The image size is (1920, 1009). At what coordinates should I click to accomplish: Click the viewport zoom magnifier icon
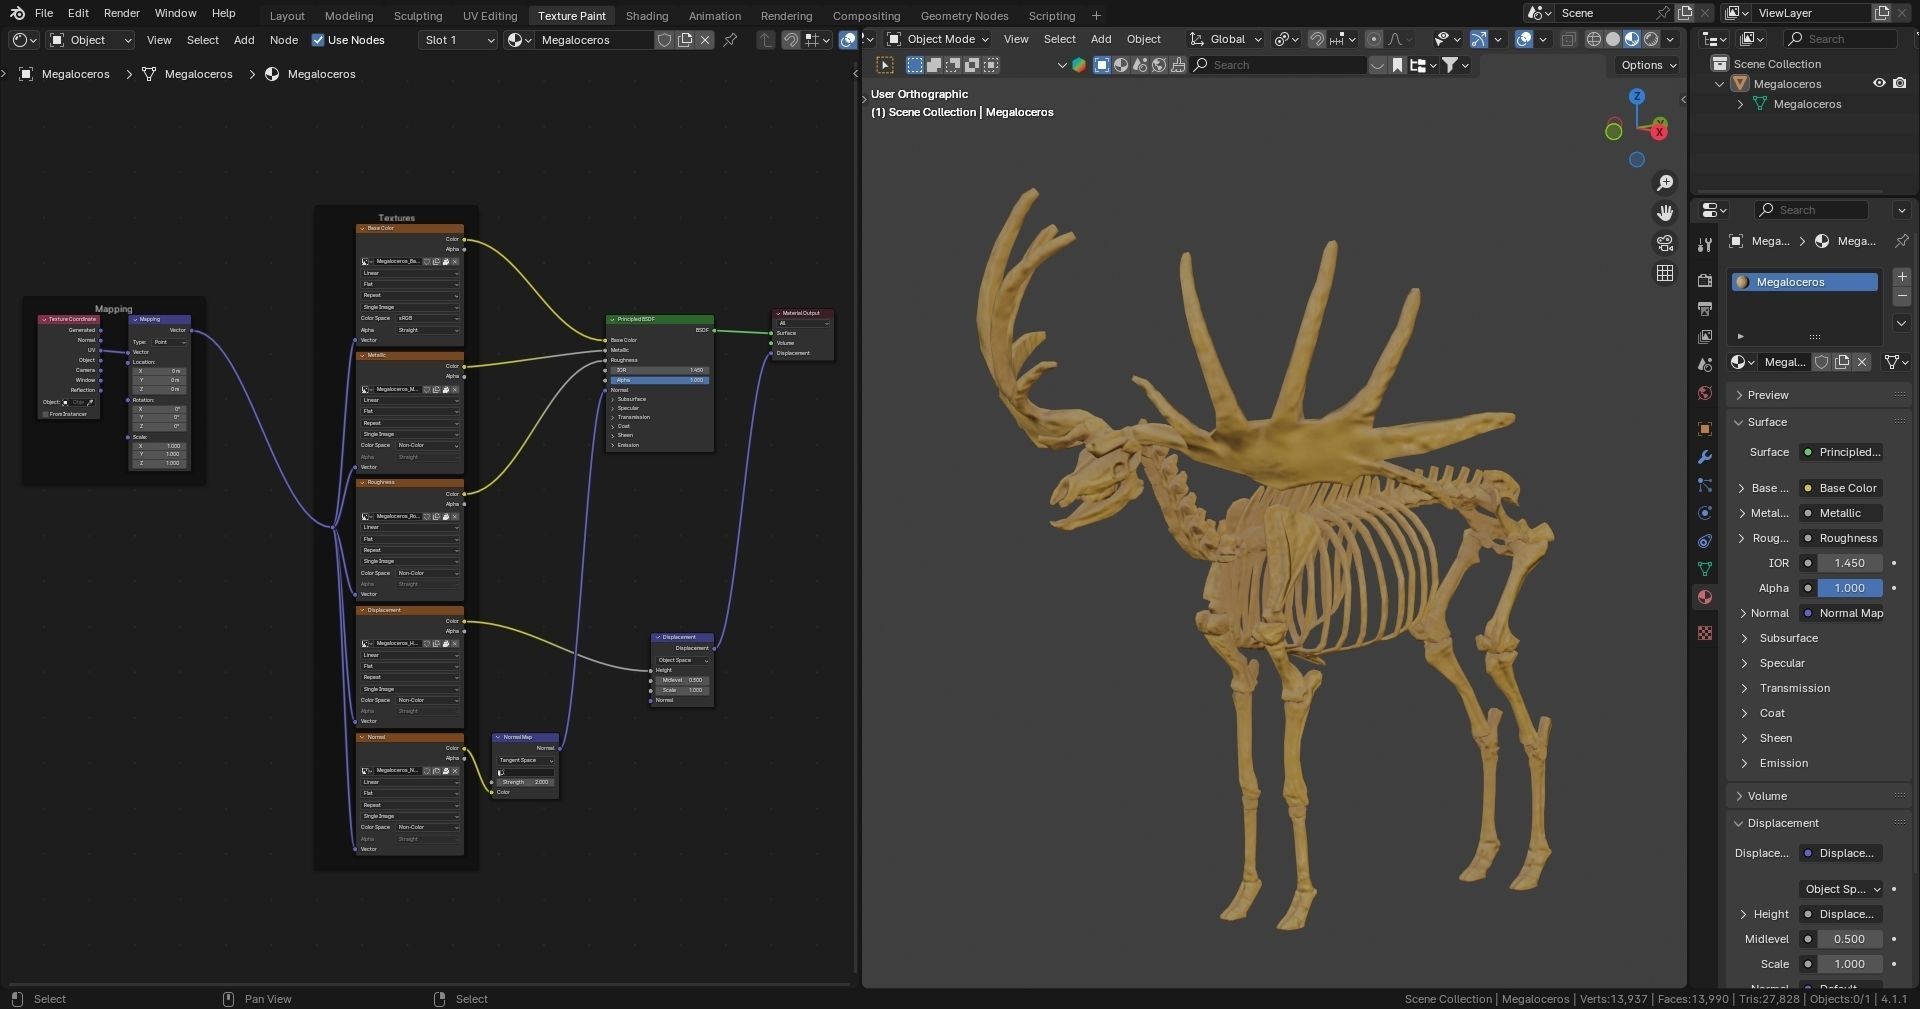coord(1665,183)
